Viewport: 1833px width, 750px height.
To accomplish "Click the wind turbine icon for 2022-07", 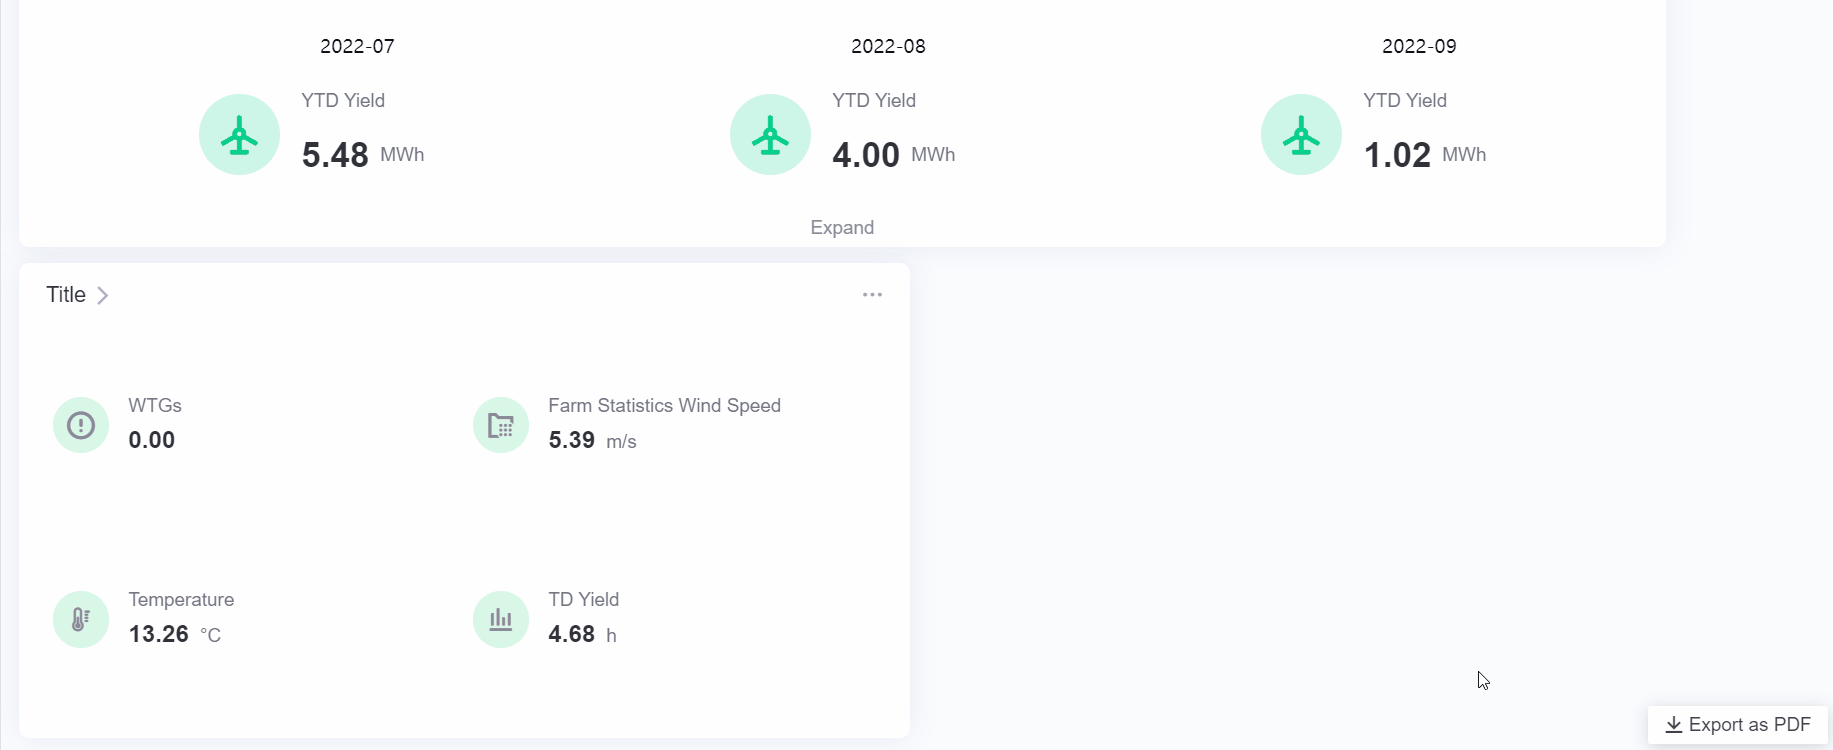I will coord(239,135).
